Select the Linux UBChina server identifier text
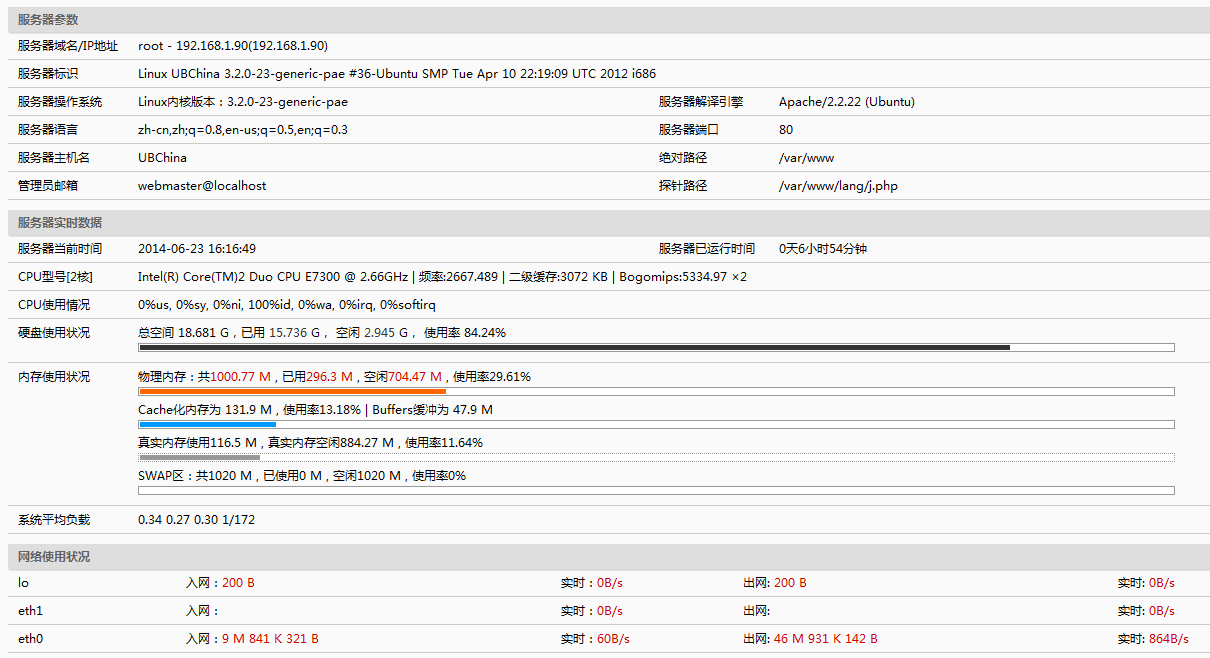Viewport: 1210px width, 658px height. (397, 74)
